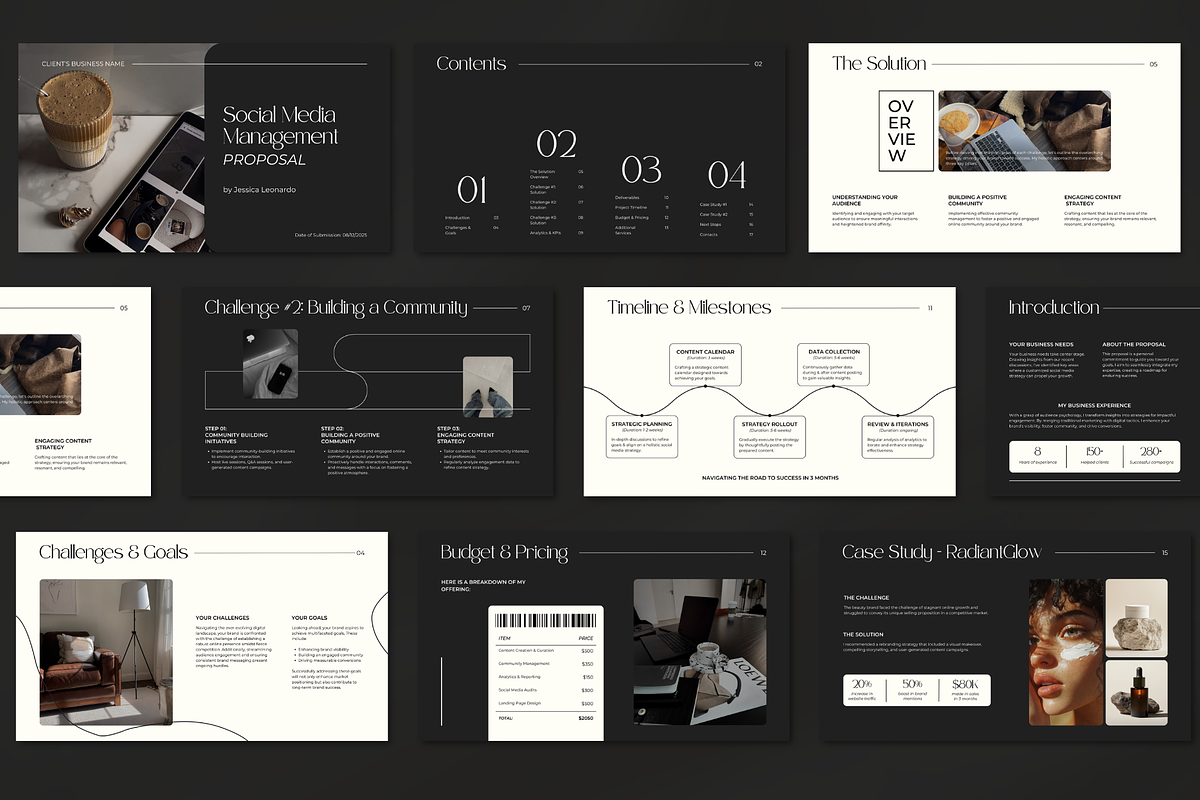Click the '20% Increase in website traffic' stat
Viewport: 1200px width, 800px height.
(862, 690)
